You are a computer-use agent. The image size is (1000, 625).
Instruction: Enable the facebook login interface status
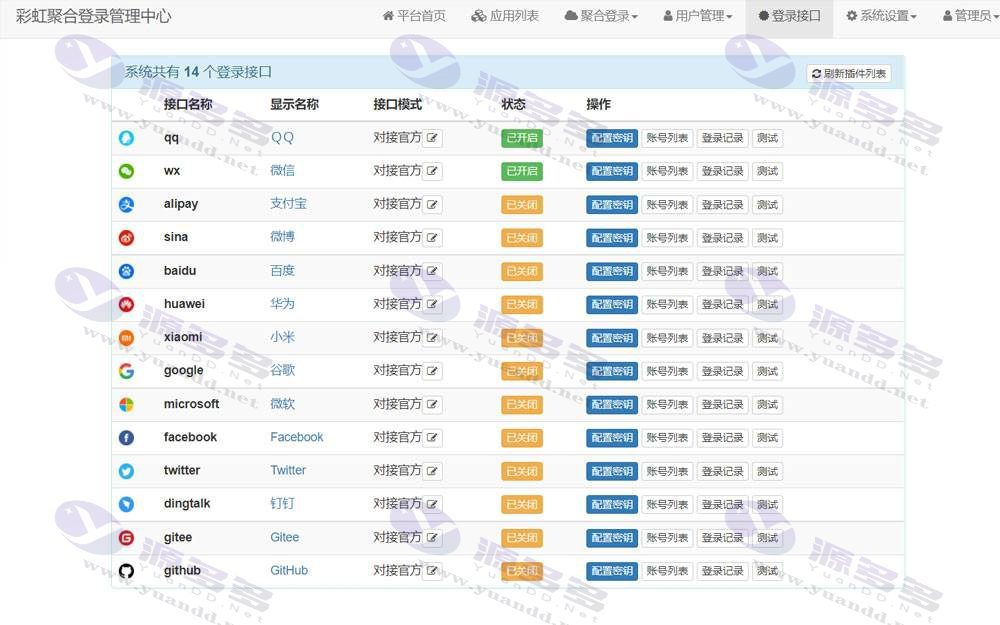pos(522,438)
